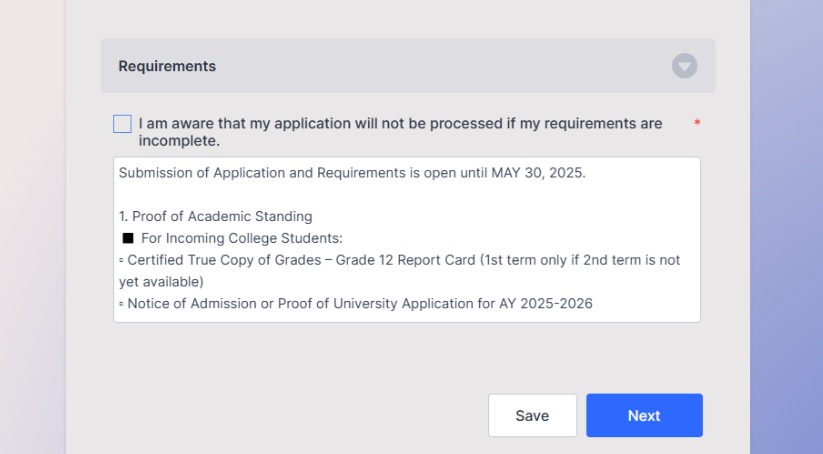Click the black square bullet icon
The height and width of the screenshot is (454, 823).
click(128, 238)
